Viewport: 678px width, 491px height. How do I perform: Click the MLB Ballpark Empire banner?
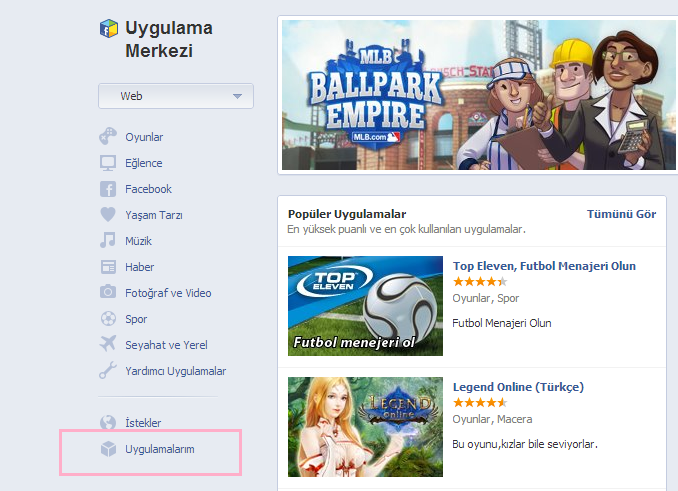pyautogui.click(x=478, y=95)
